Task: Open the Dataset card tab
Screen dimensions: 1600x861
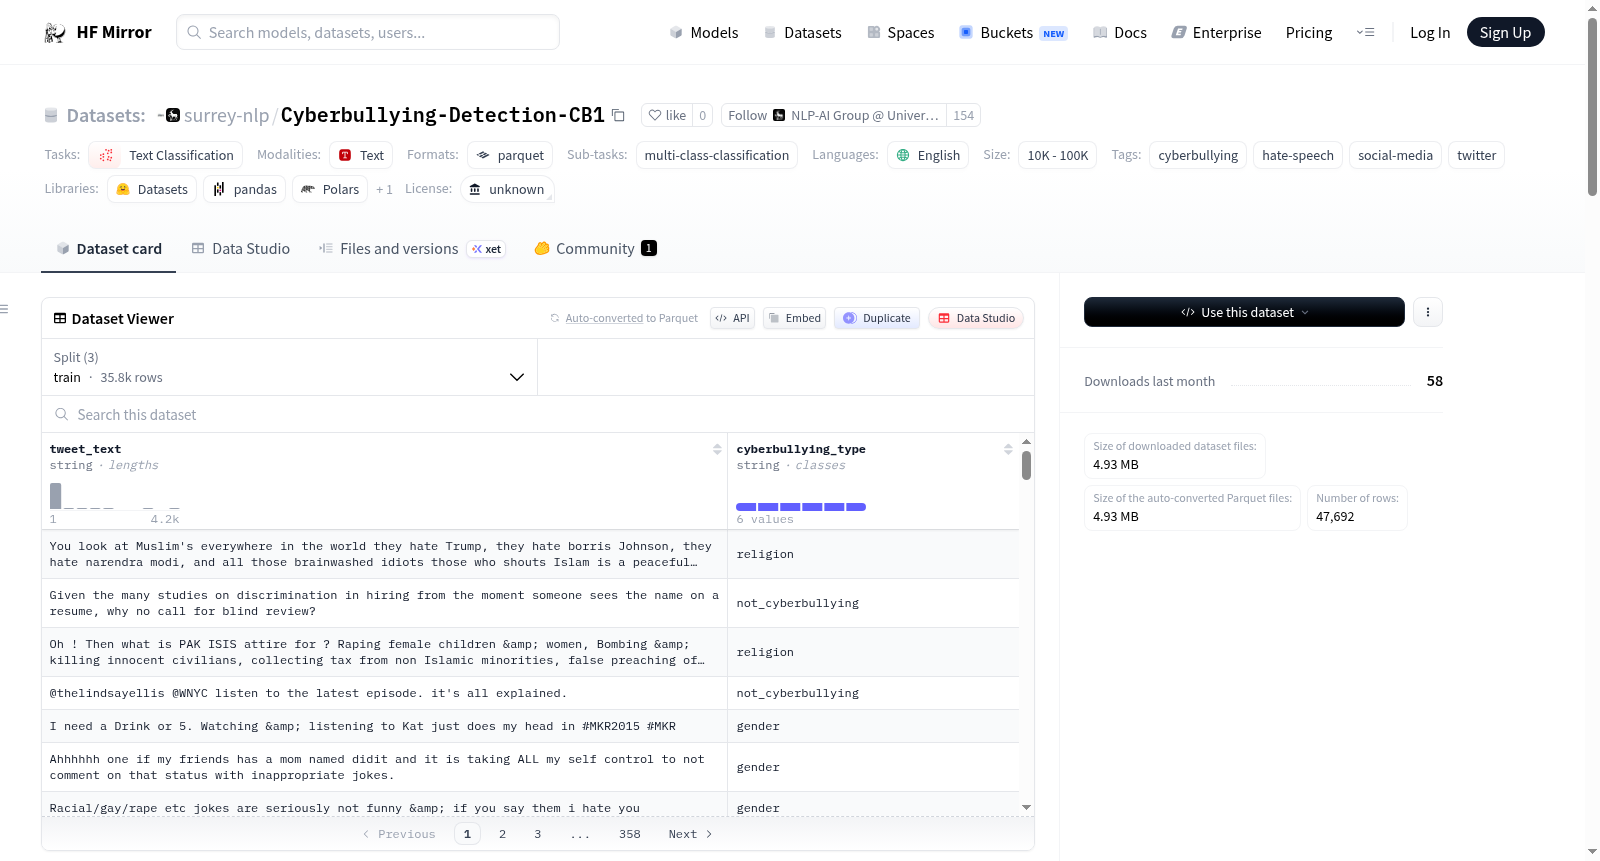Action: pos(109,249)
